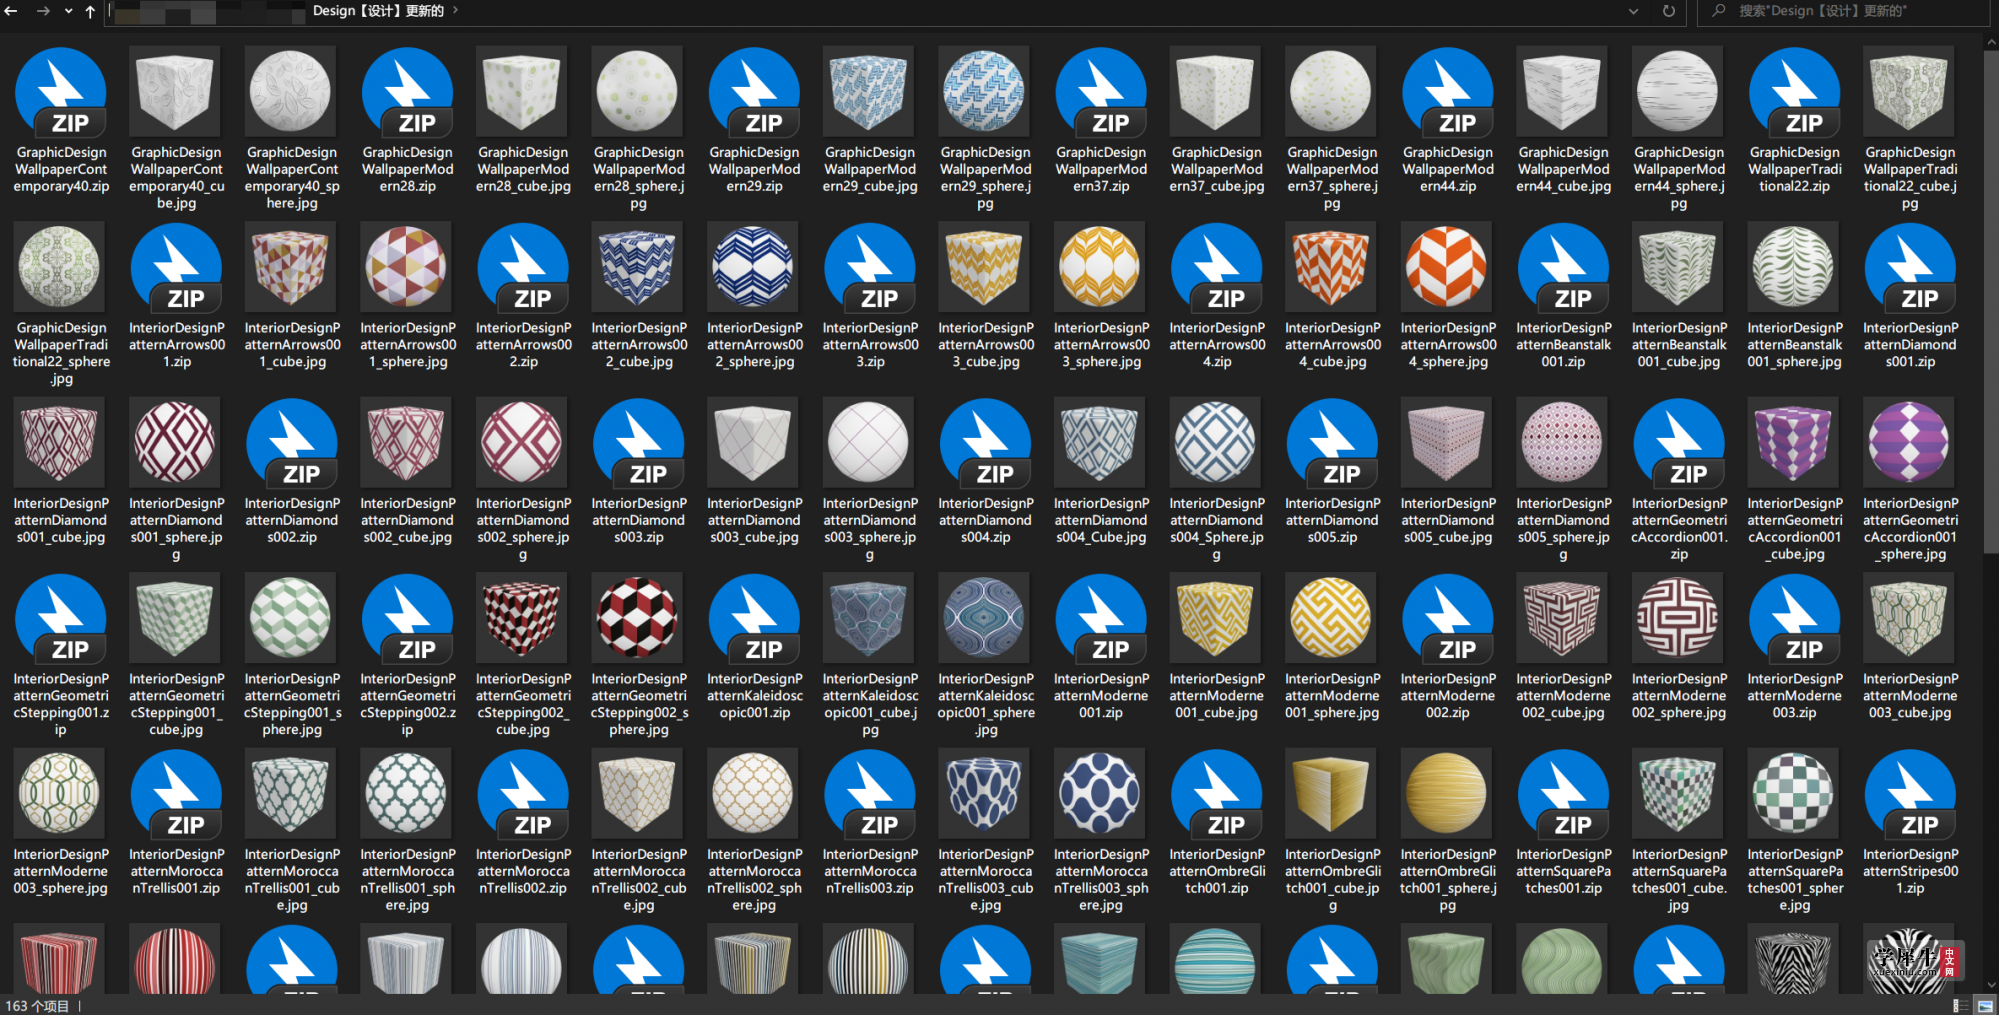This screenshot has width=1999, height=1015.
Task: Select OmbreGlitch001_cube.jpg gold thumbnail
Action: tap(1332, 793)
